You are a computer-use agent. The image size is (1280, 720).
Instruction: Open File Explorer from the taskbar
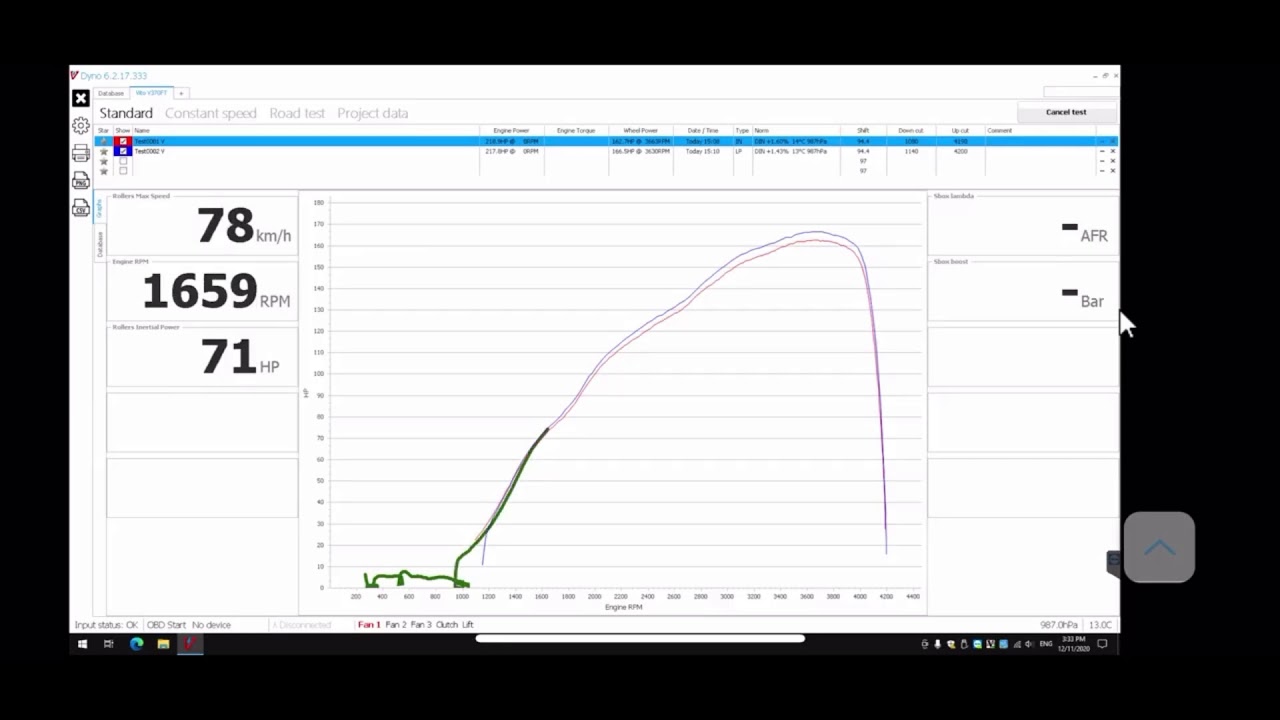(163, 644)
